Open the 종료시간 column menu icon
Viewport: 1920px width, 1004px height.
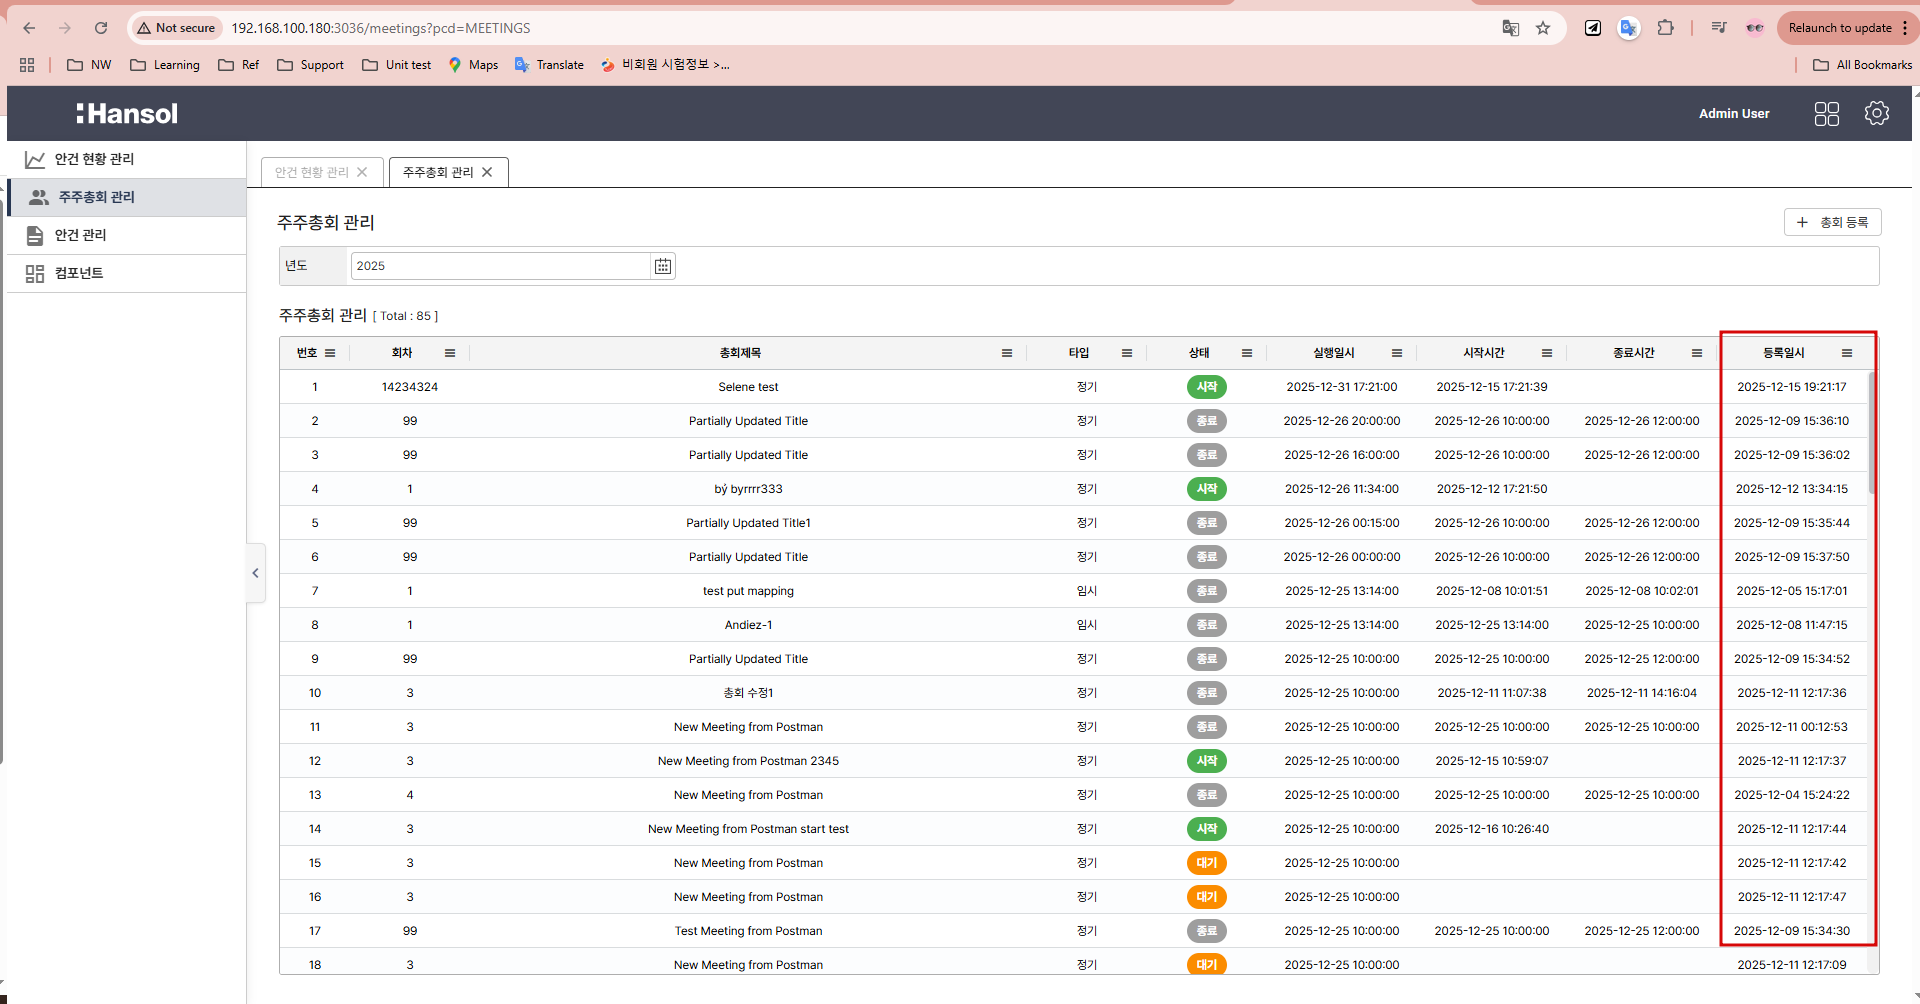1697,353
